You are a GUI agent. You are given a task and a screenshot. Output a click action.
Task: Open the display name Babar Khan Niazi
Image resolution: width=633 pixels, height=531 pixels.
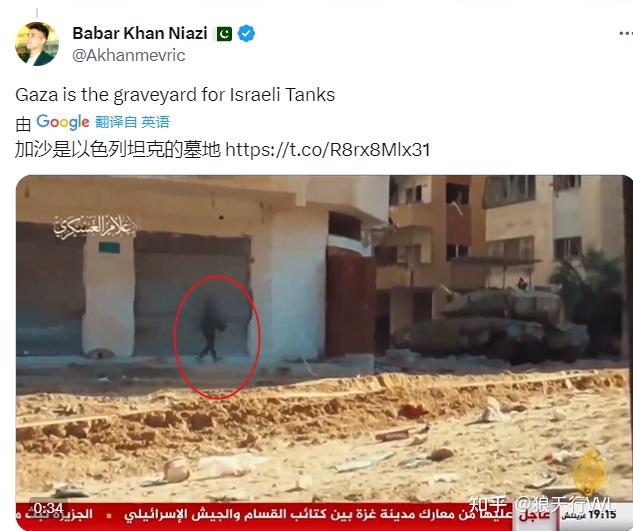(140, 34)
